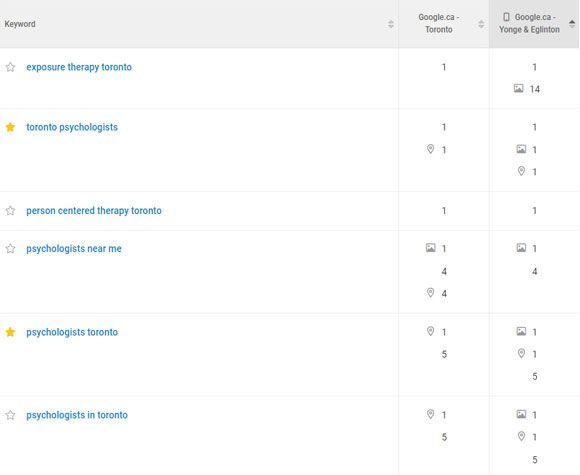Click image icon in psychologists toronto Yonge column
Viewport: 580px width, 475px height.
[521, 331]
